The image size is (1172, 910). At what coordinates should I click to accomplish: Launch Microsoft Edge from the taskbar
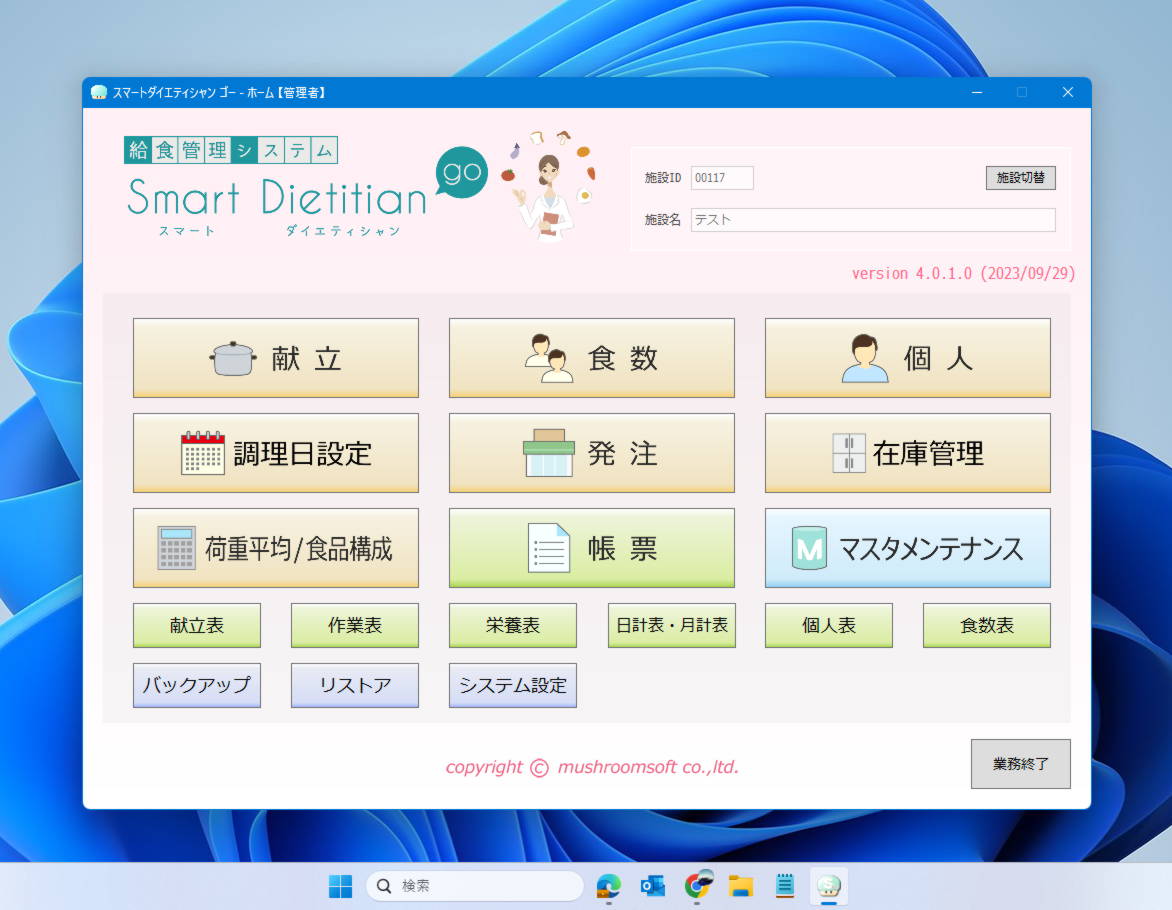(x=608, y=886)
